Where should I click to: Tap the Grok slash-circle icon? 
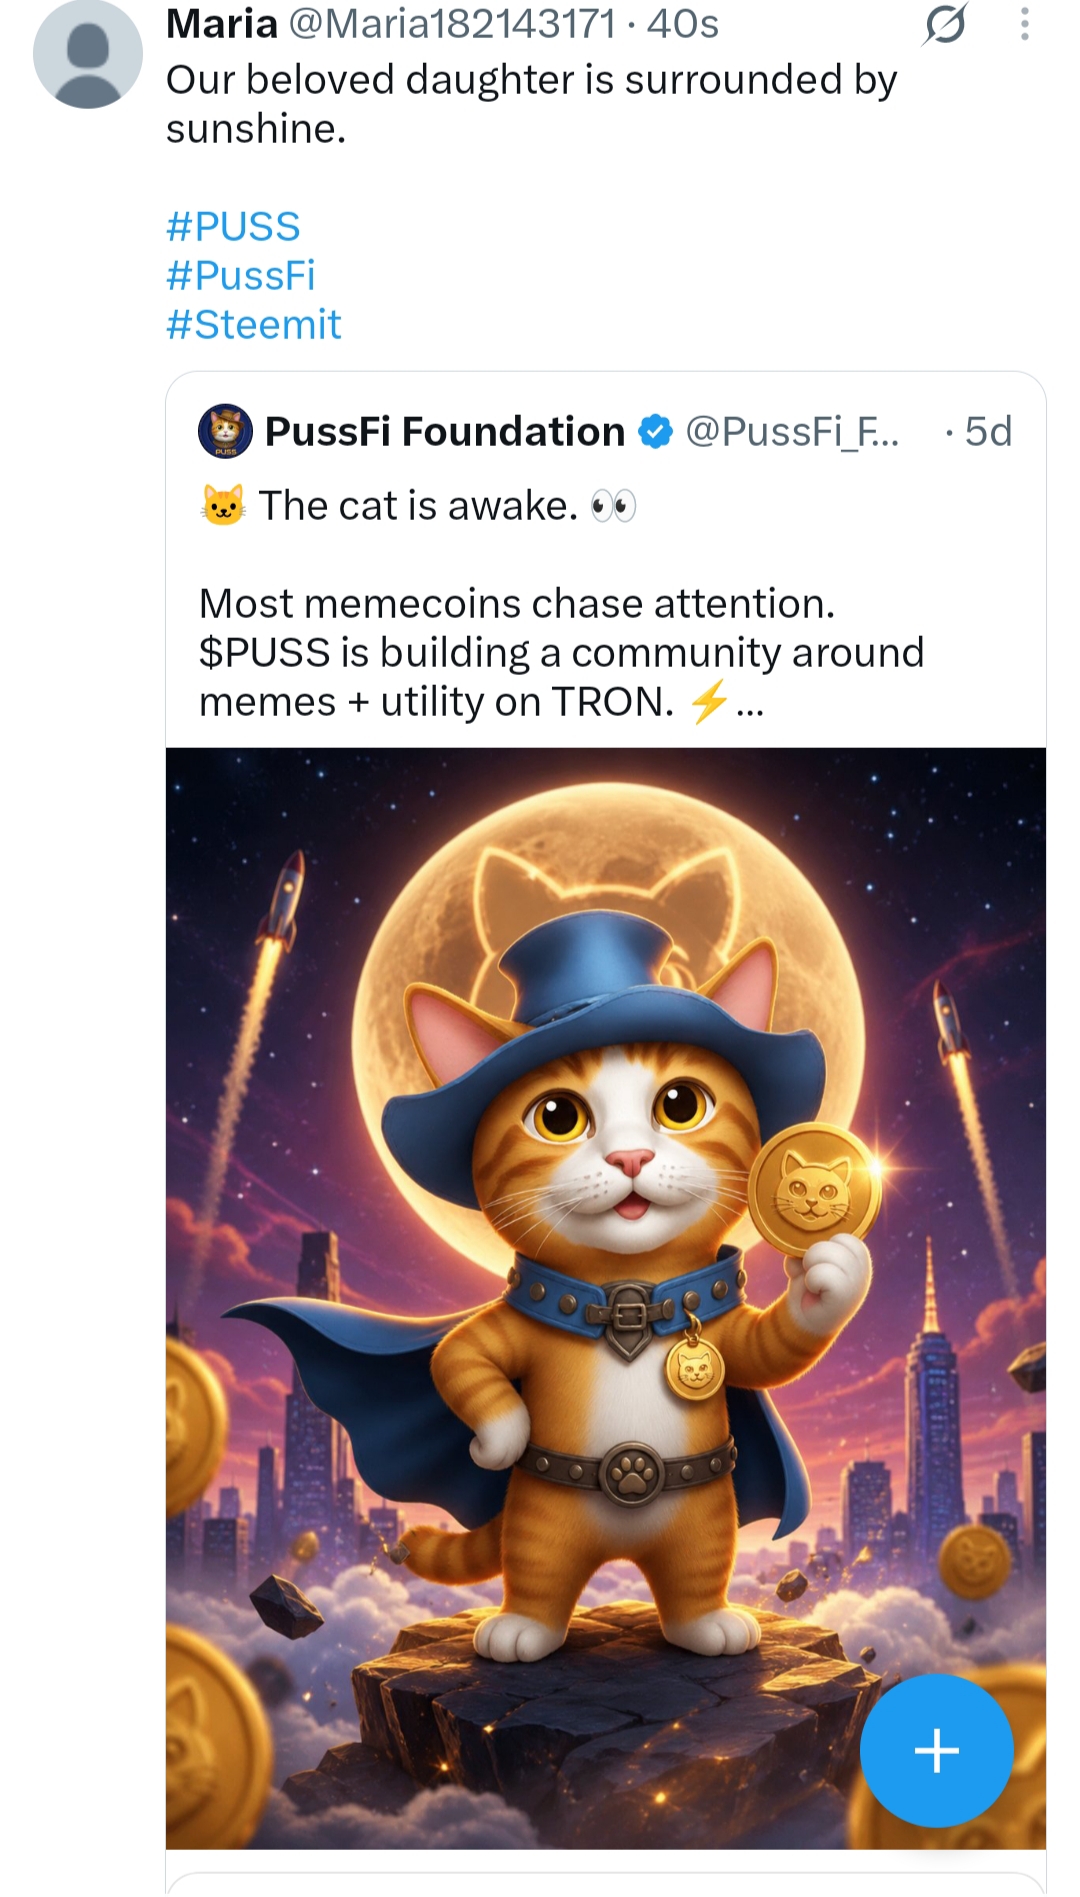945,24
